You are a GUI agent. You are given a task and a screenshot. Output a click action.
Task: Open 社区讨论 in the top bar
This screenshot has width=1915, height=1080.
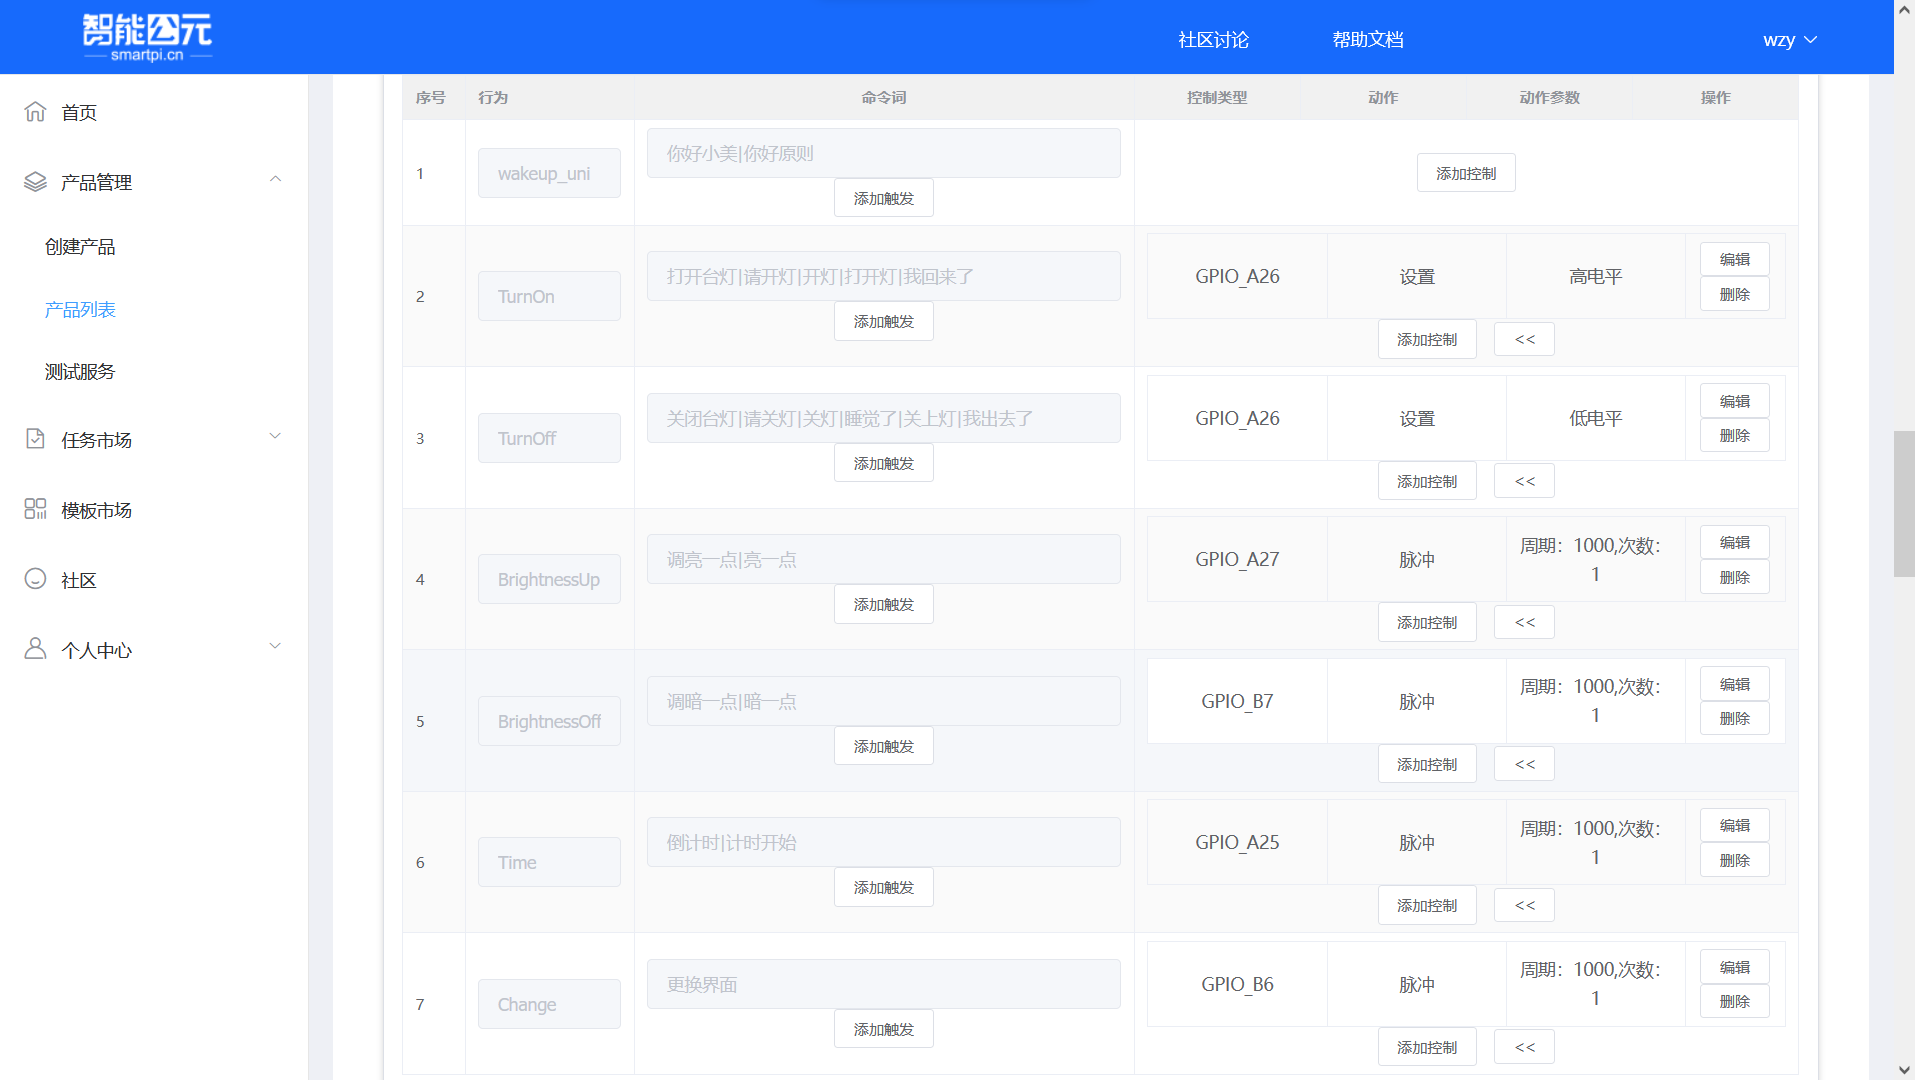pos(1213,40)
